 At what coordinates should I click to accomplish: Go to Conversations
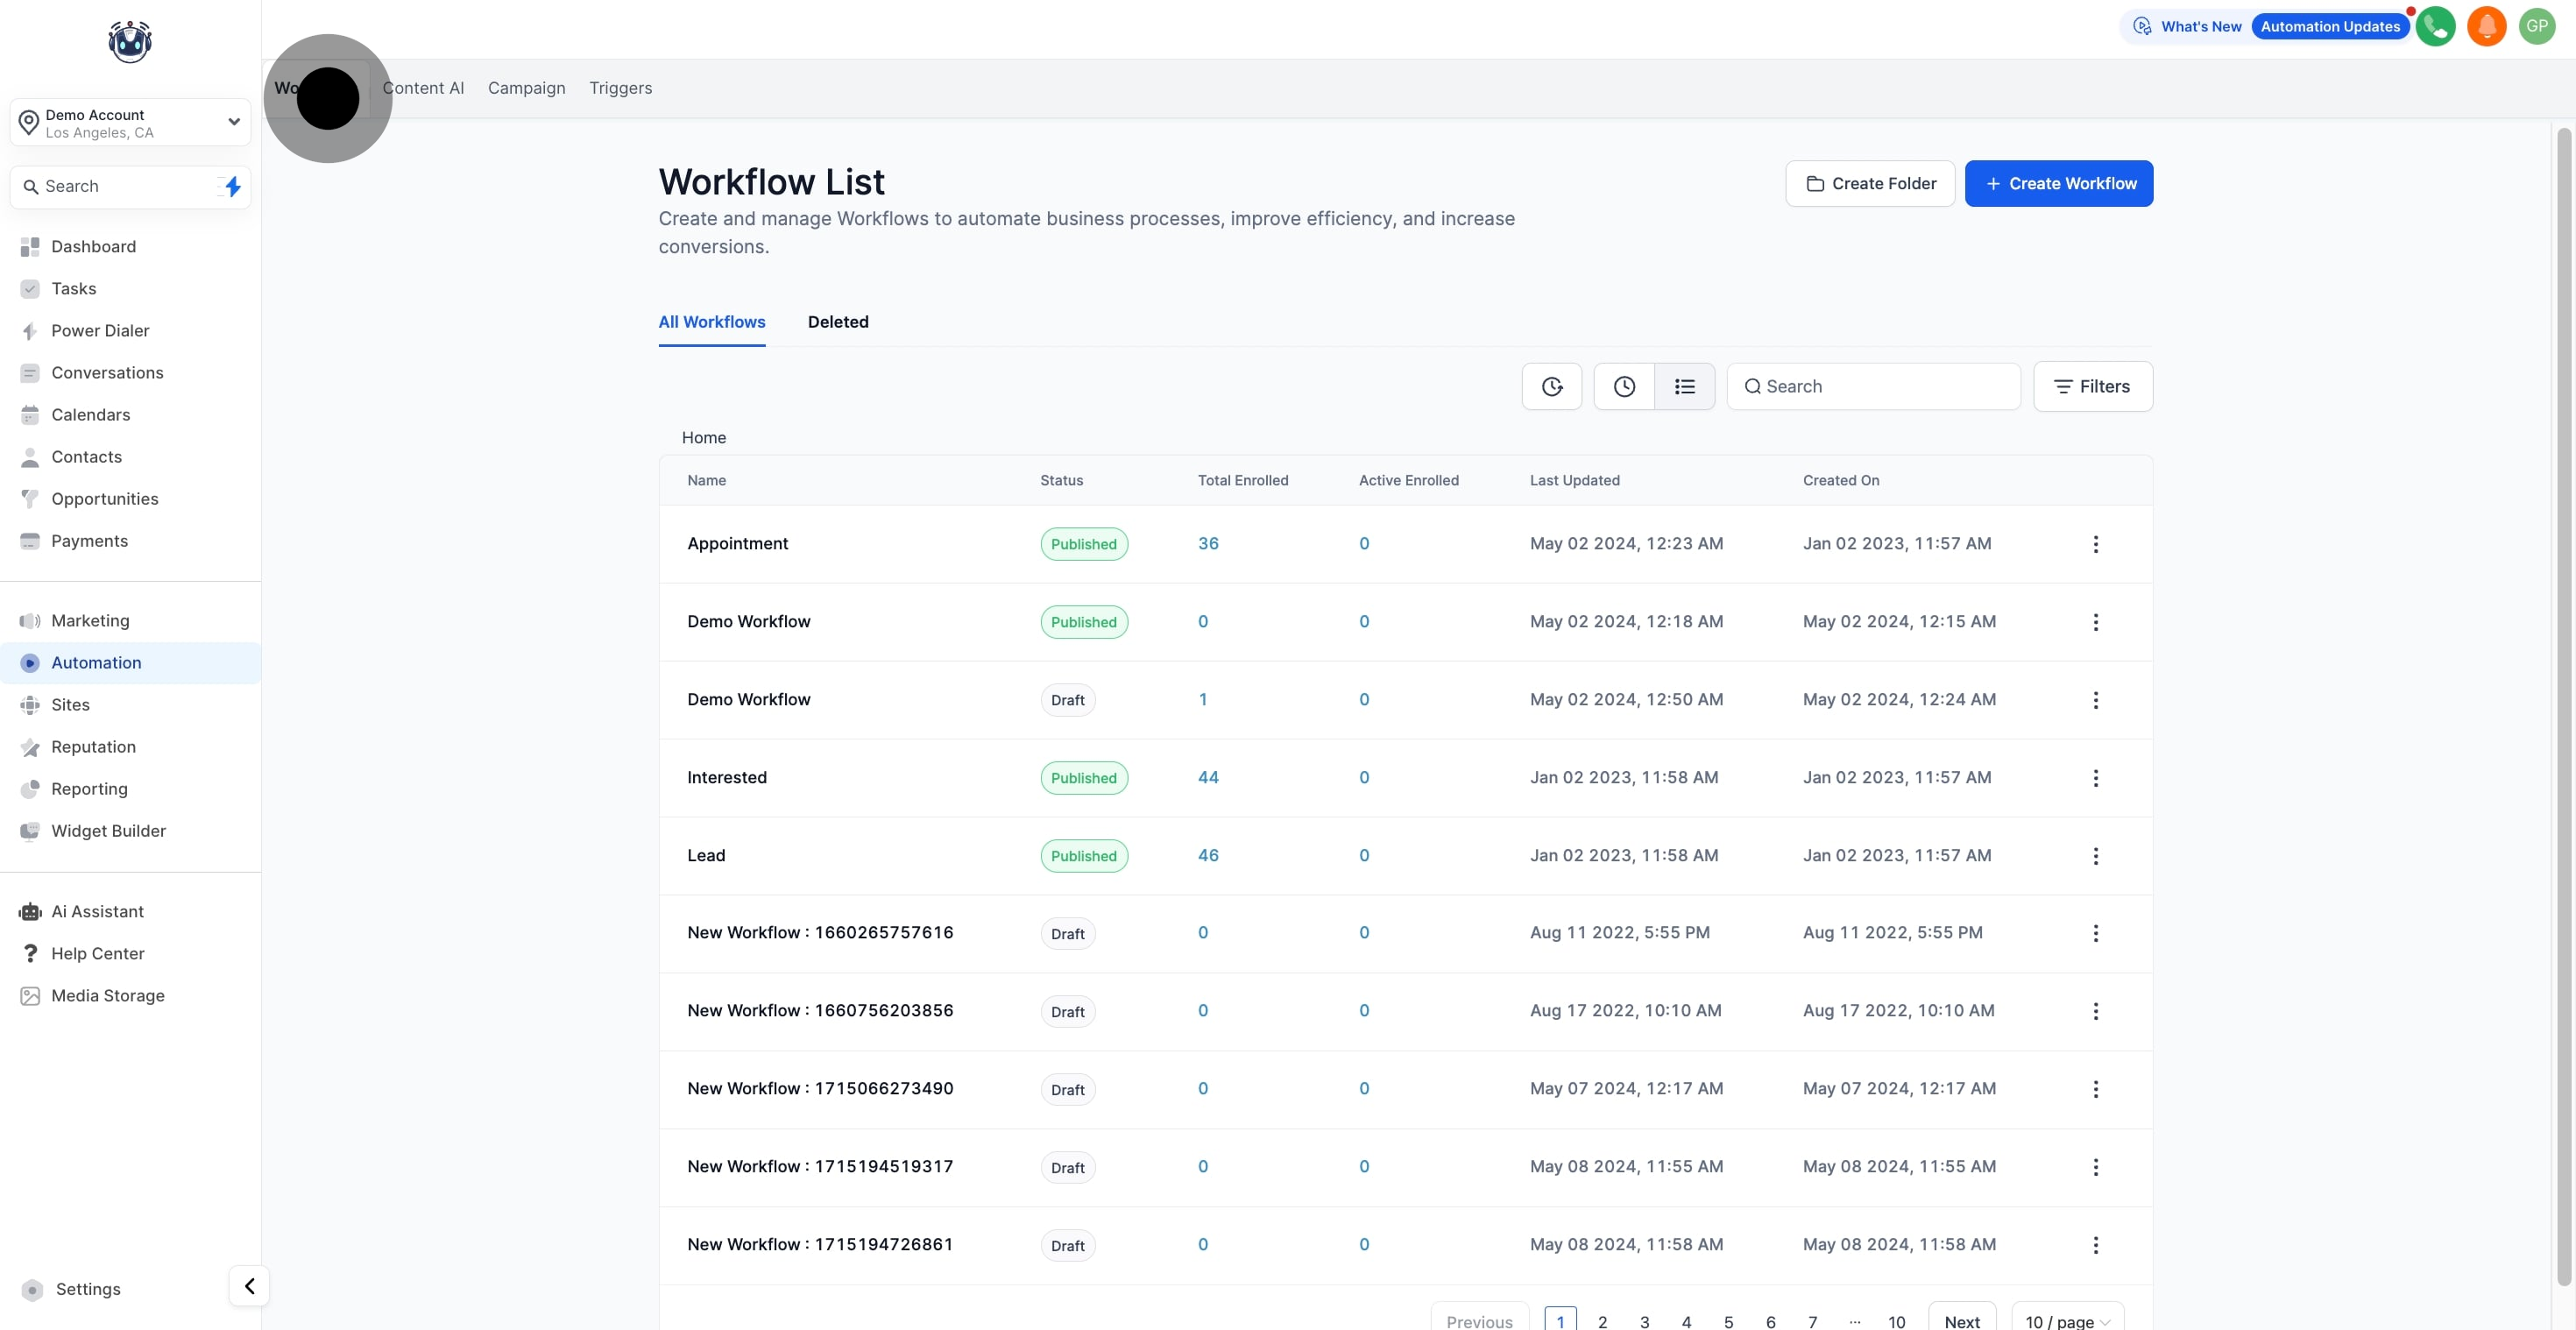pyautogui.click(x=107, y=372)
